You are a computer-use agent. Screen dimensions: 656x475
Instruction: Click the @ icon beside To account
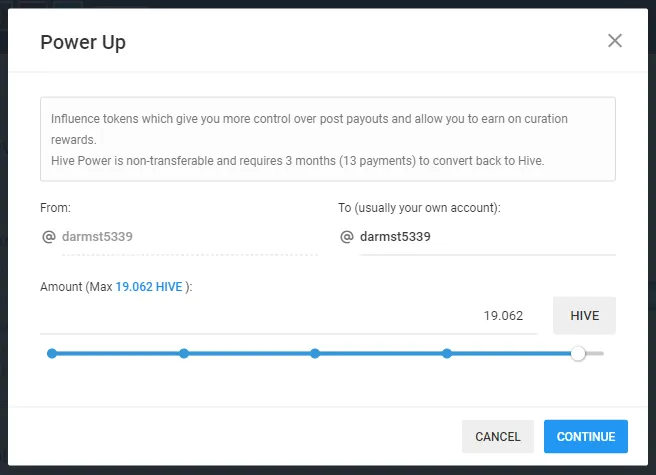347,237
